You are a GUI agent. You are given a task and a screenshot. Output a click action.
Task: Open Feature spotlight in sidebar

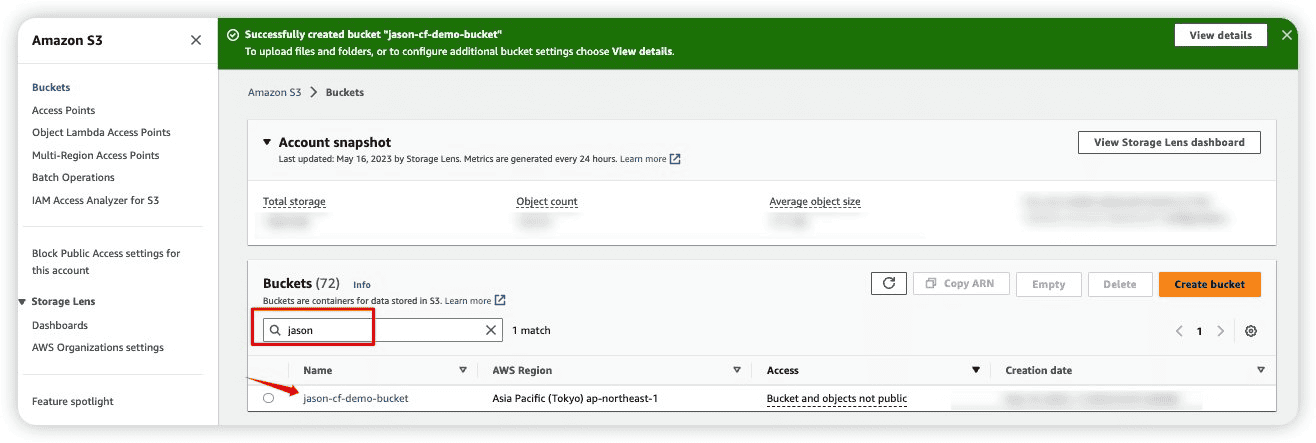point(73,401)
